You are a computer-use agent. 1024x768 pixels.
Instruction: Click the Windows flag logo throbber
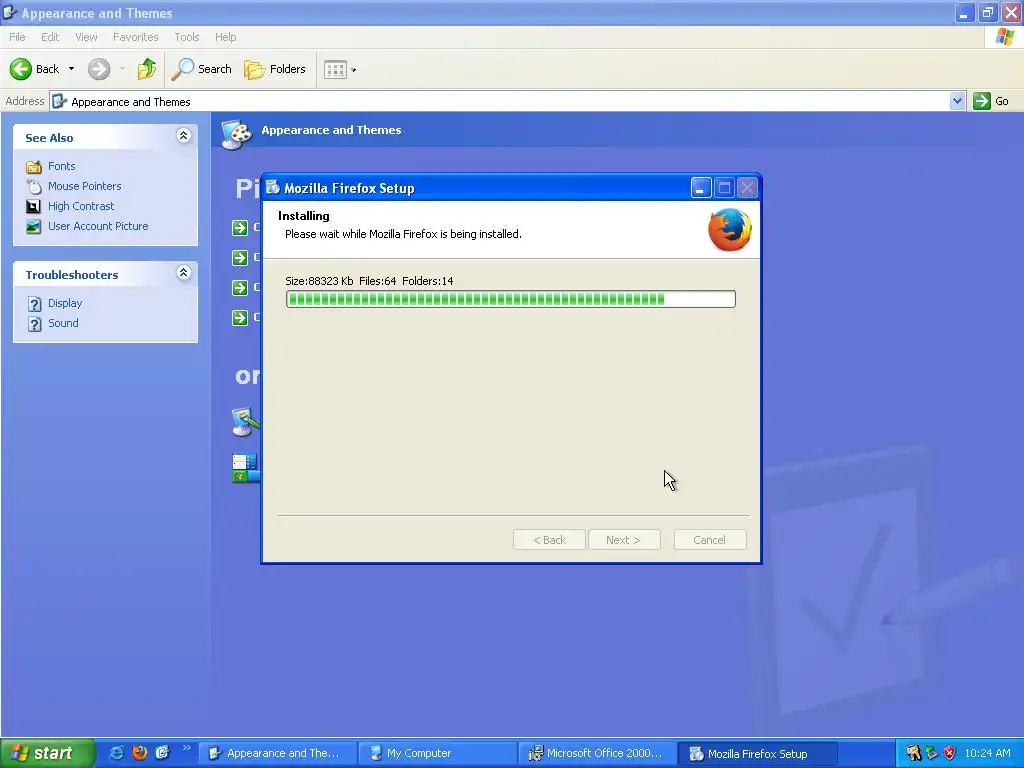1004,37
